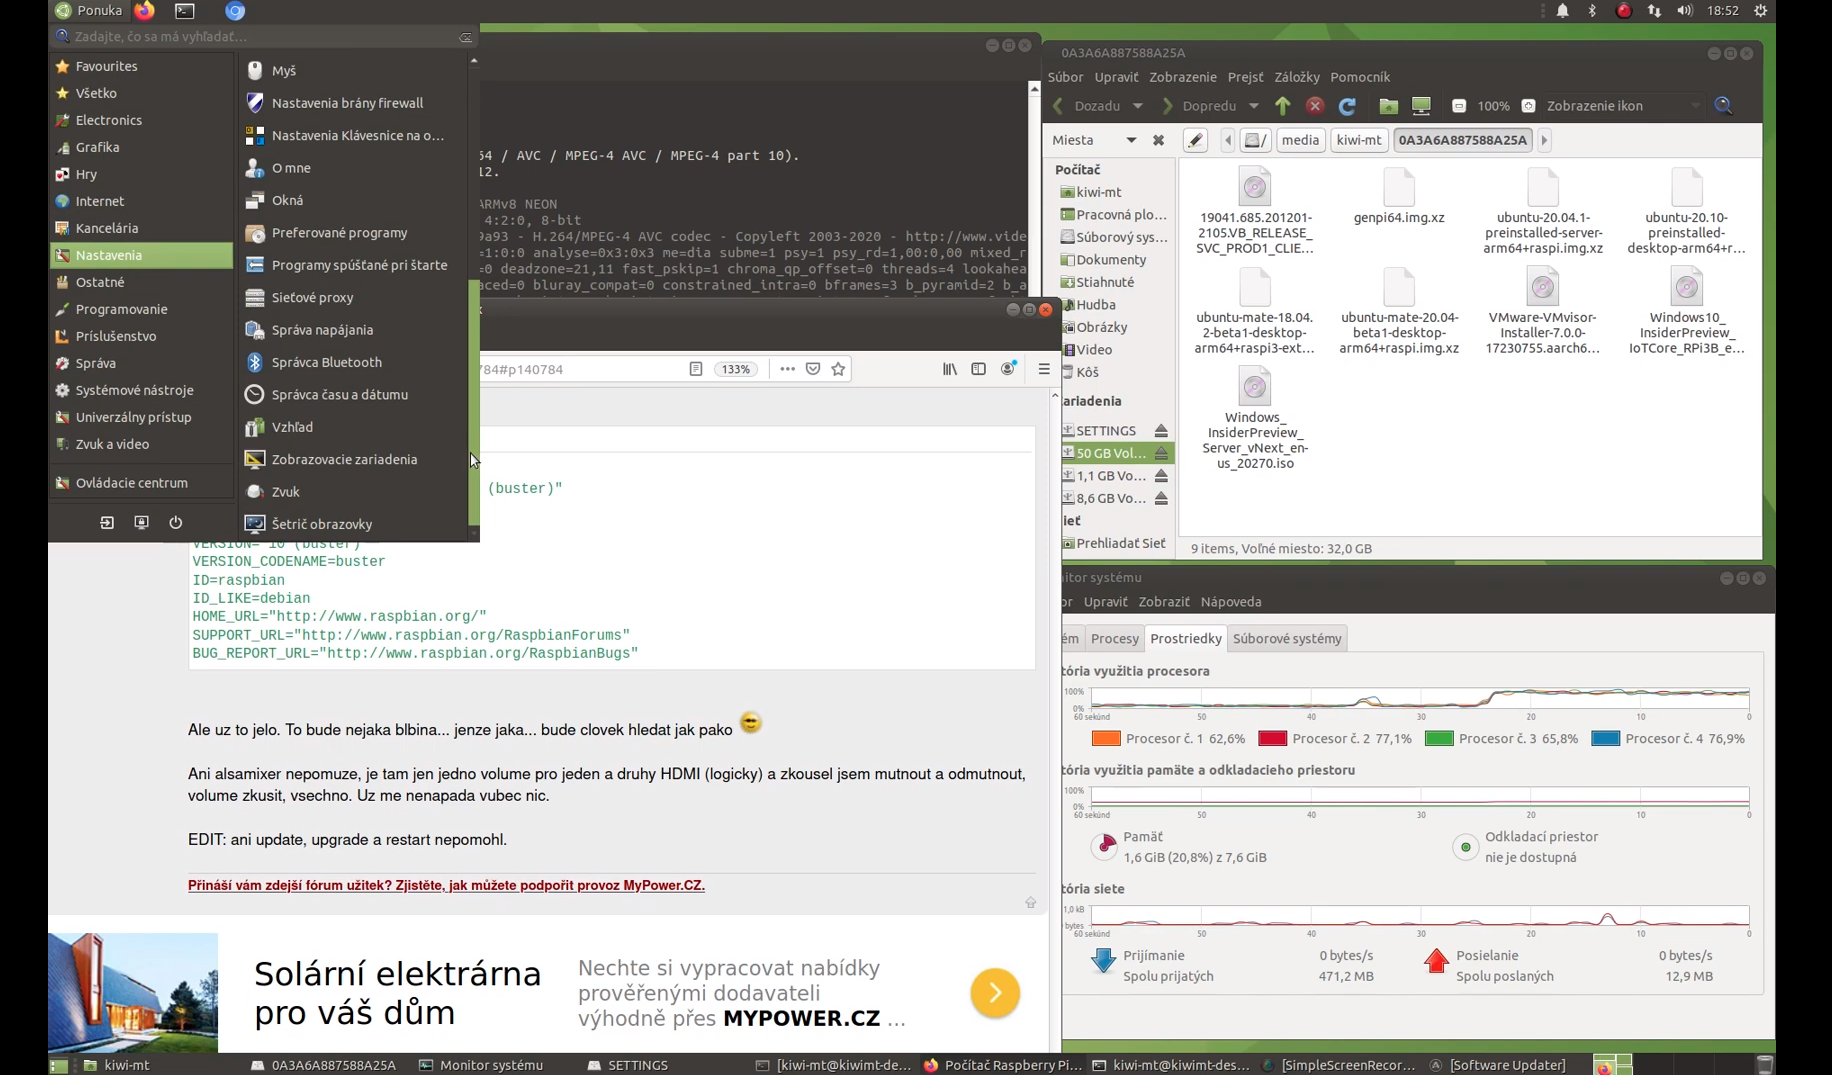Open Šetrič obrazovky settings entry
Screen dimensions: 1832x1075
[x=354, y=524]
